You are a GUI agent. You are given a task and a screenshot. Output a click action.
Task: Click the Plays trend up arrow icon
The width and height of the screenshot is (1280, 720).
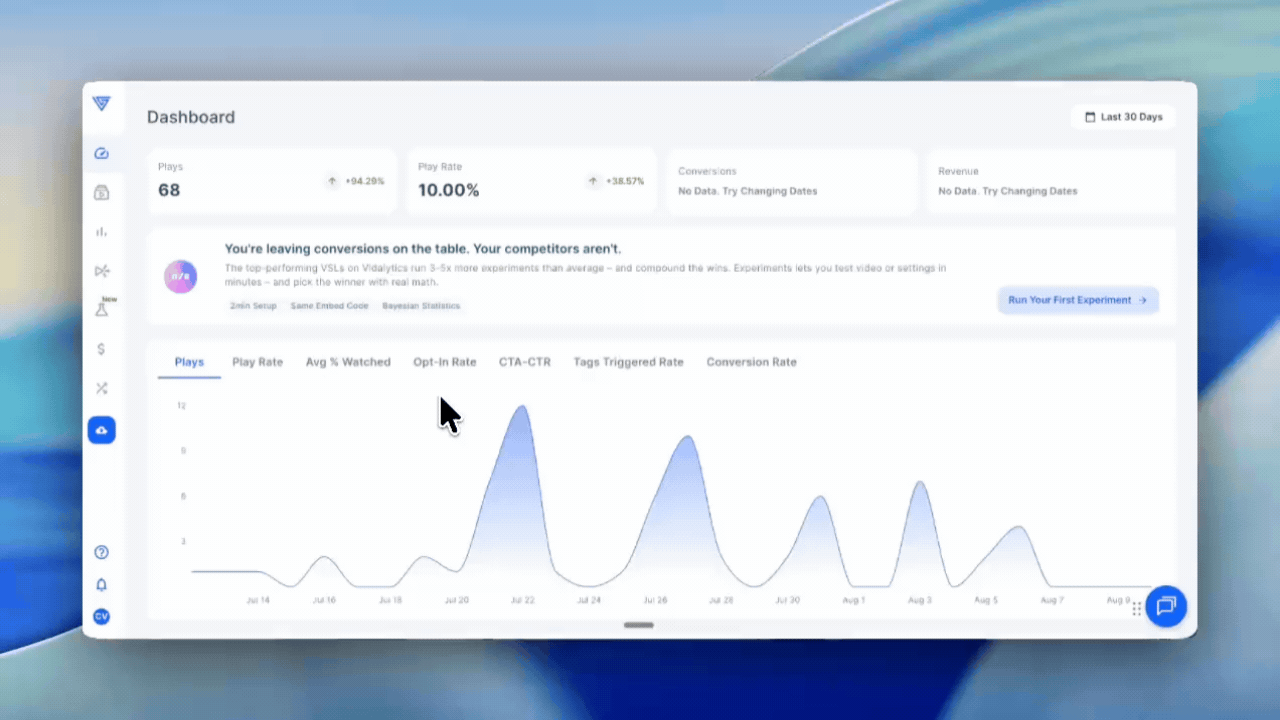click(x=332, y=181)
